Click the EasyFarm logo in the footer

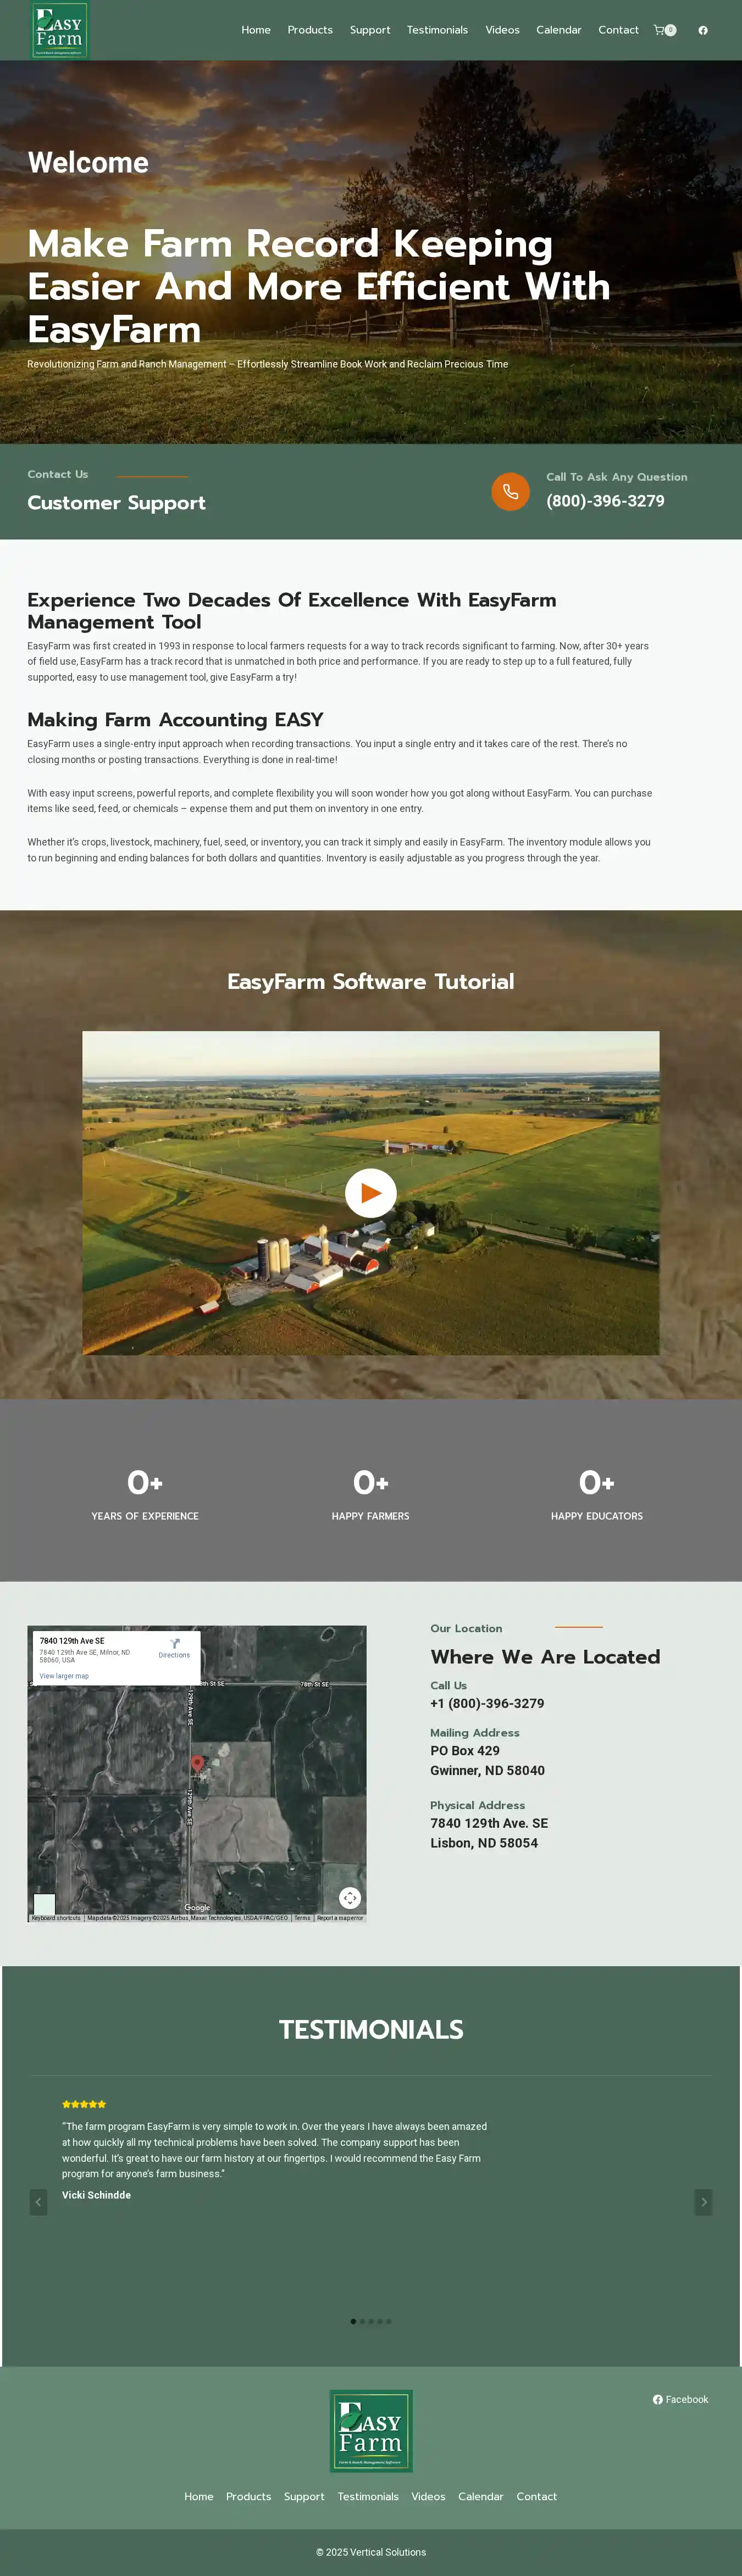click(x=371, y=2431)
